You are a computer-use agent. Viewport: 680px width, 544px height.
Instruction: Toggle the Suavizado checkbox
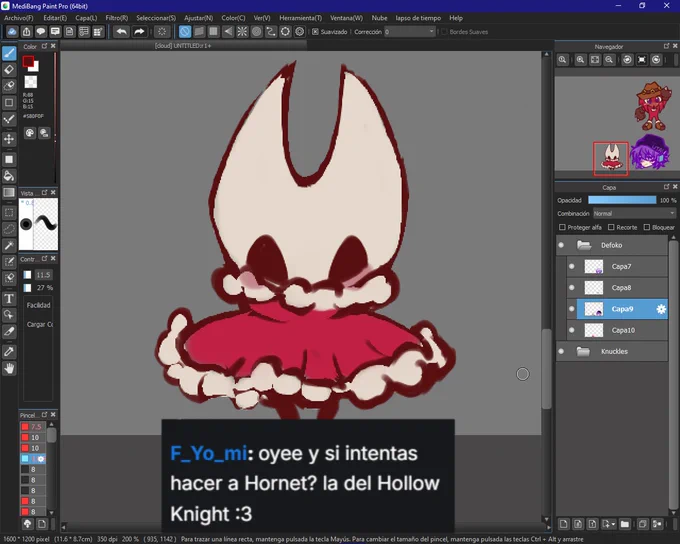[315, 32]
